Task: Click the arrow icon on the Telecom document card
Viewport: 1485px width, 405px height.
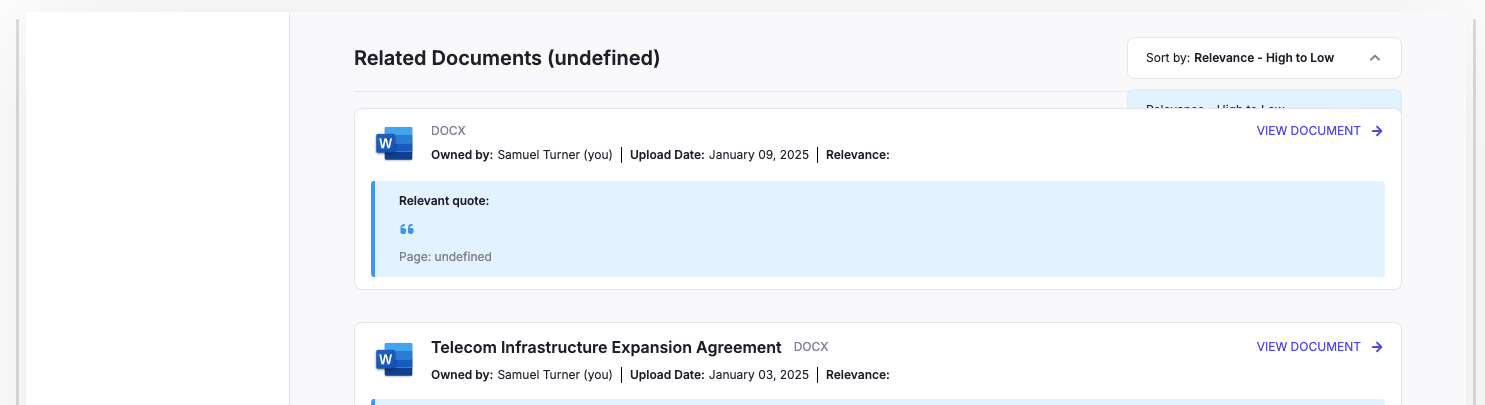Action: coord(1377,347)
